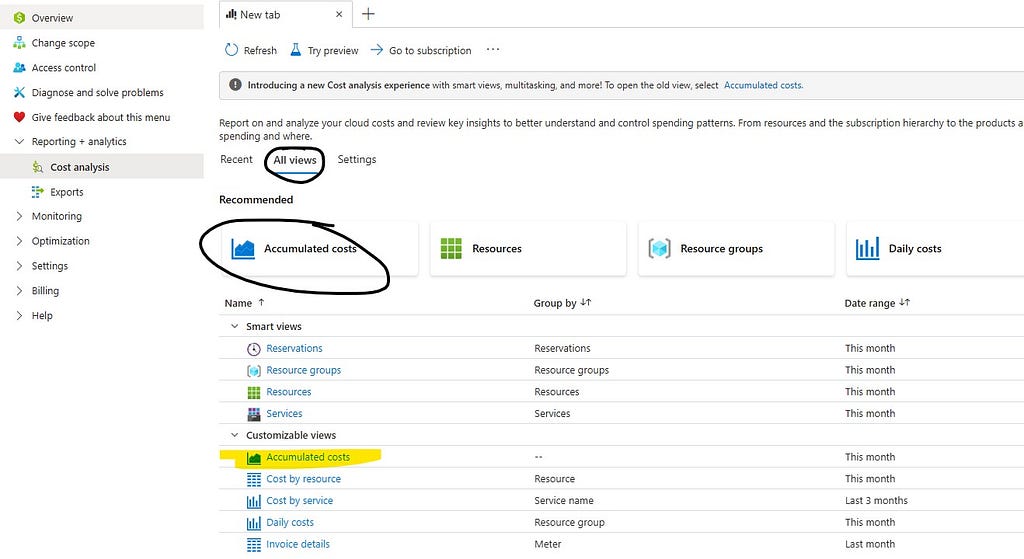Click the Cost analysis sidebar icon
The image size is (1024, 559).
tap(38, 167)
